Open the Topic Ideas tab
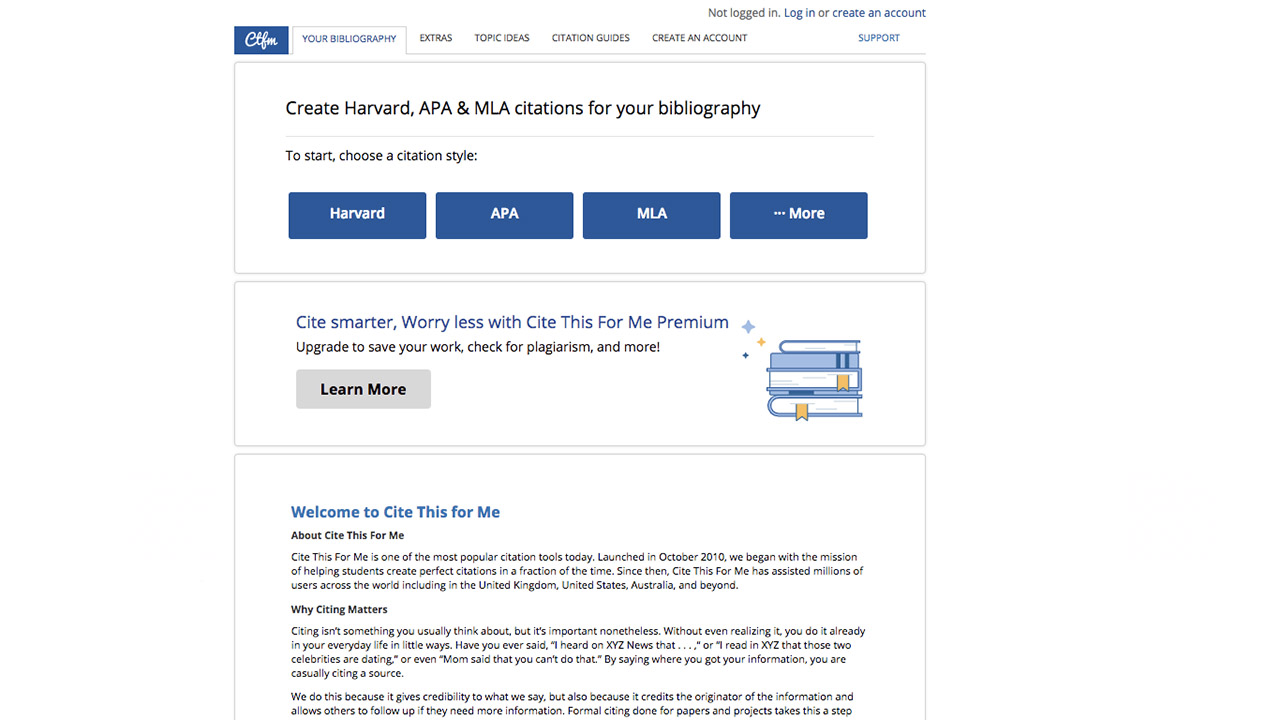The image size is (1280, 720). (x=502, y=38)
